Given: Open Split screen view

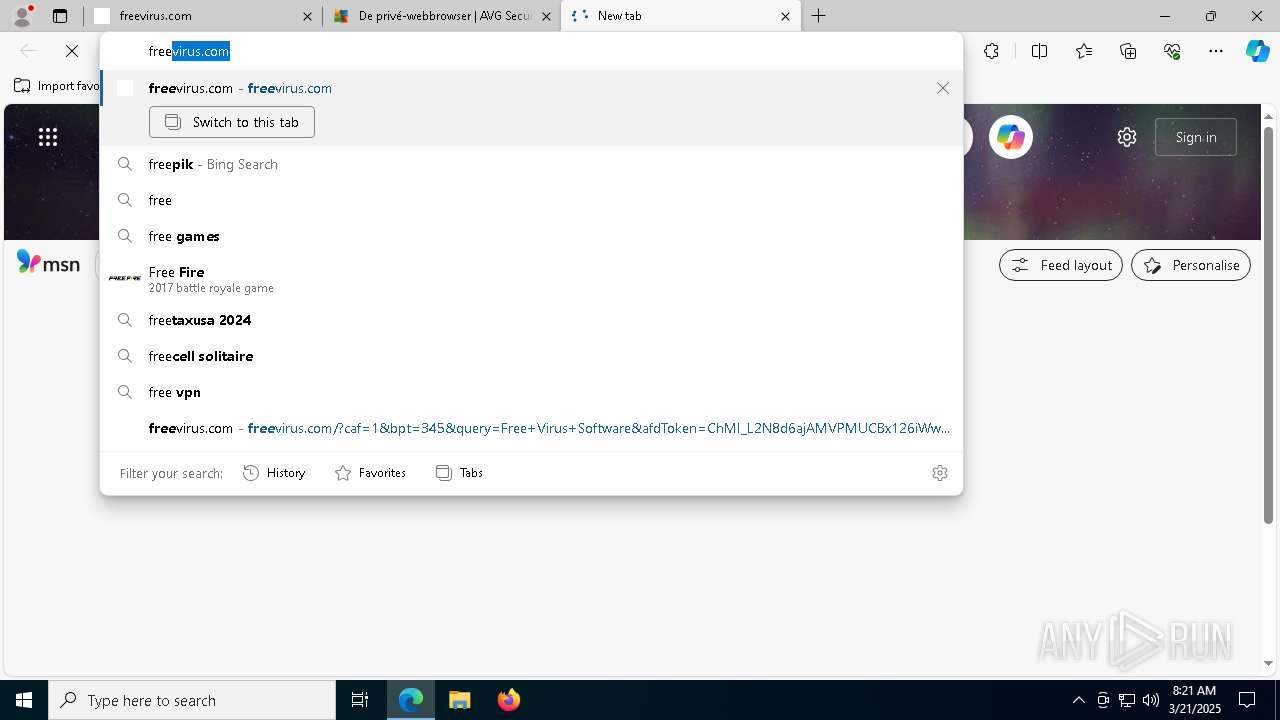Looking at the screenshot, I should [x=1039, y=51].
